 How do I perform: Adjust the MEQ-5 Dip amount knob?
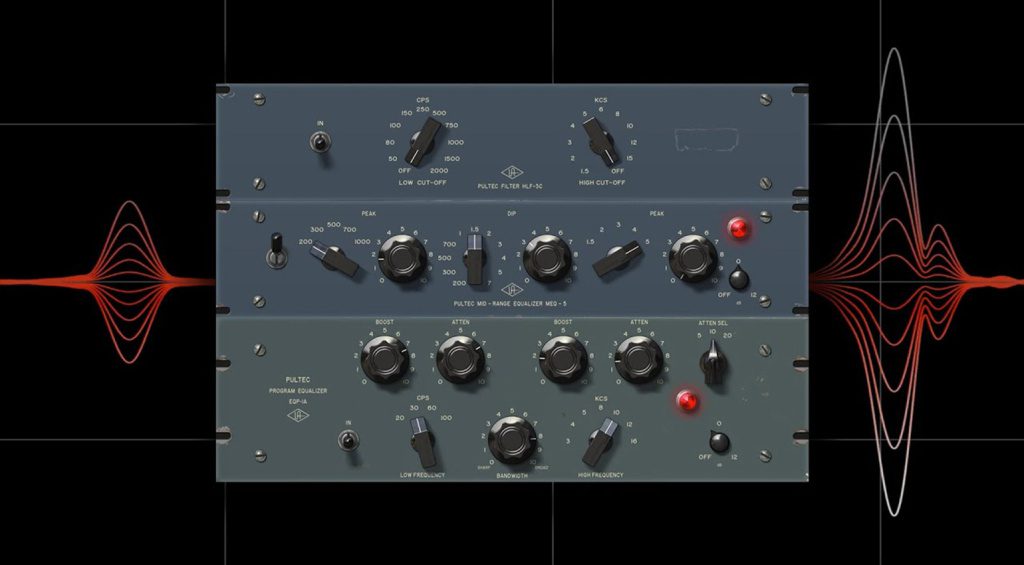[x=547, y=258]
